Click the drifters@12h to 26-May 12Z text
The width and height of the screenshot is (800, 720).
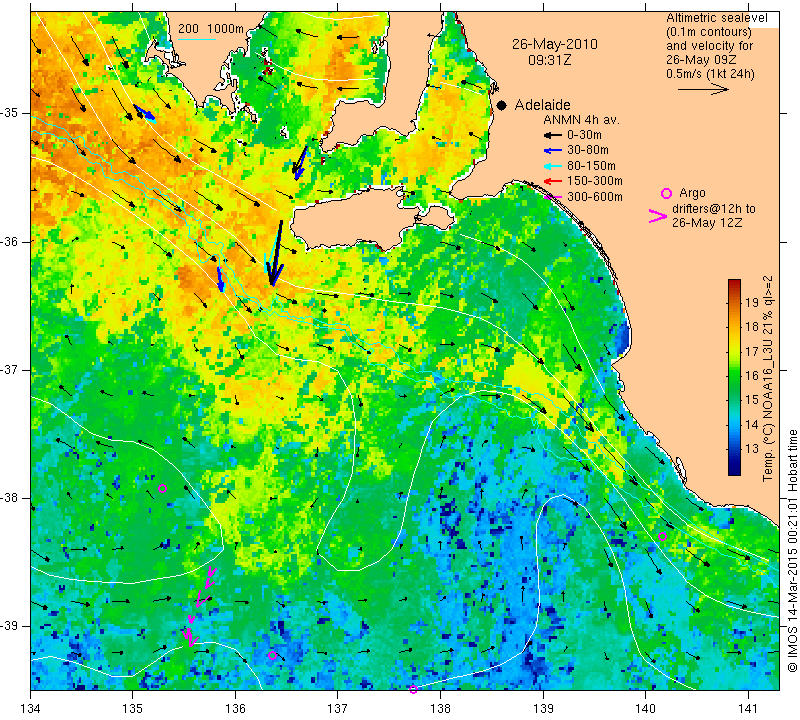pos(713,216)
